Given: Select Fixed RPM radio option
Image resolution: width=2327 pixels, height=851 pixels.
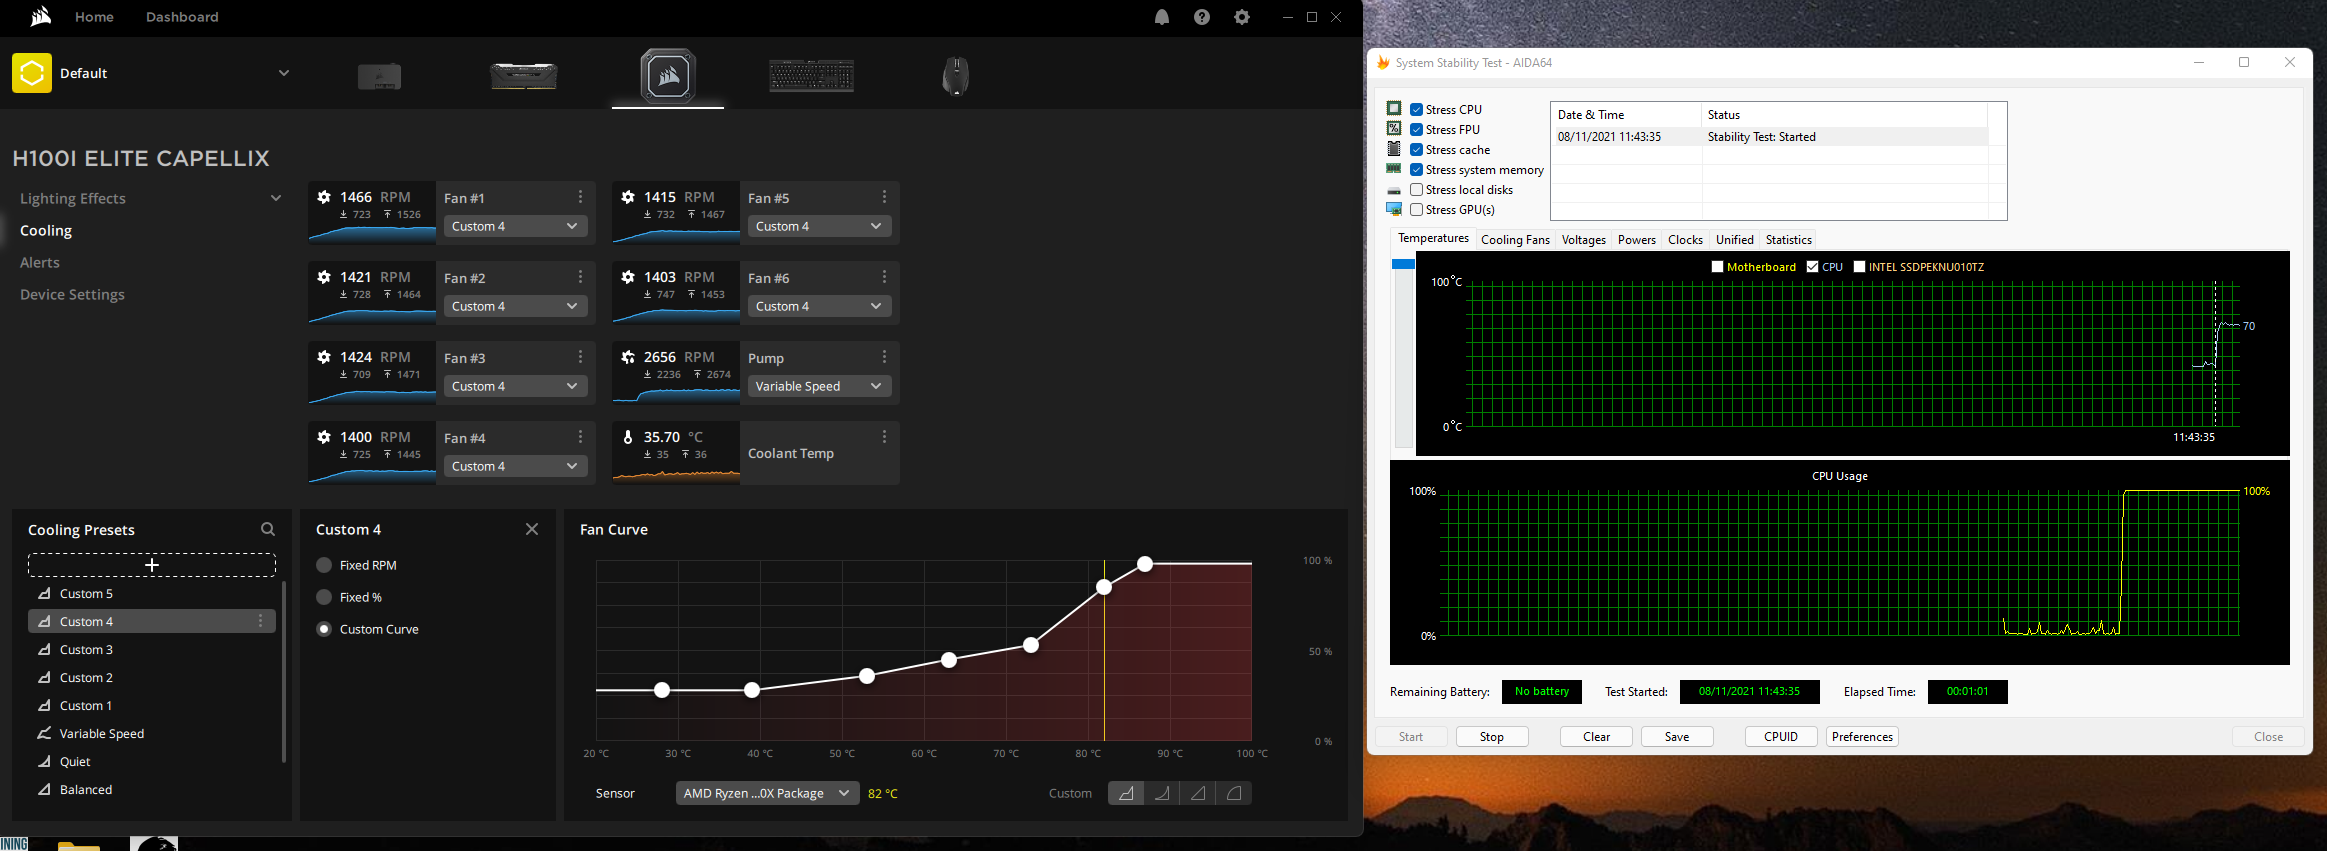Looking at the screenshot, I should [x=324, y=565].
